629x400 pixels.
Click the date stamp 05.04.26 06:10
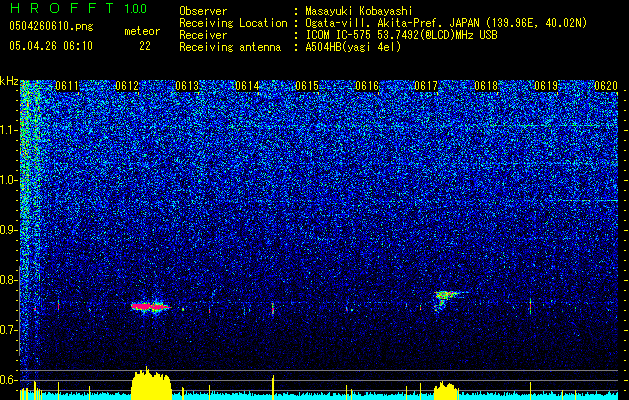(51, 46)
